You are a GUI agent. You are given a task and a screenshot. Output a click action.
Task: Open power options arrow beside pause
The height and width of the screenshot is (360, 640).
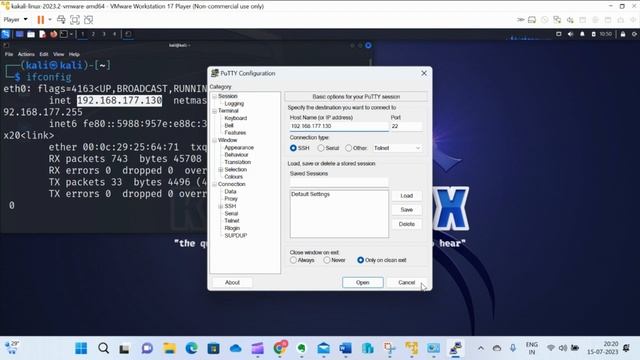click(x=50, y=20)
